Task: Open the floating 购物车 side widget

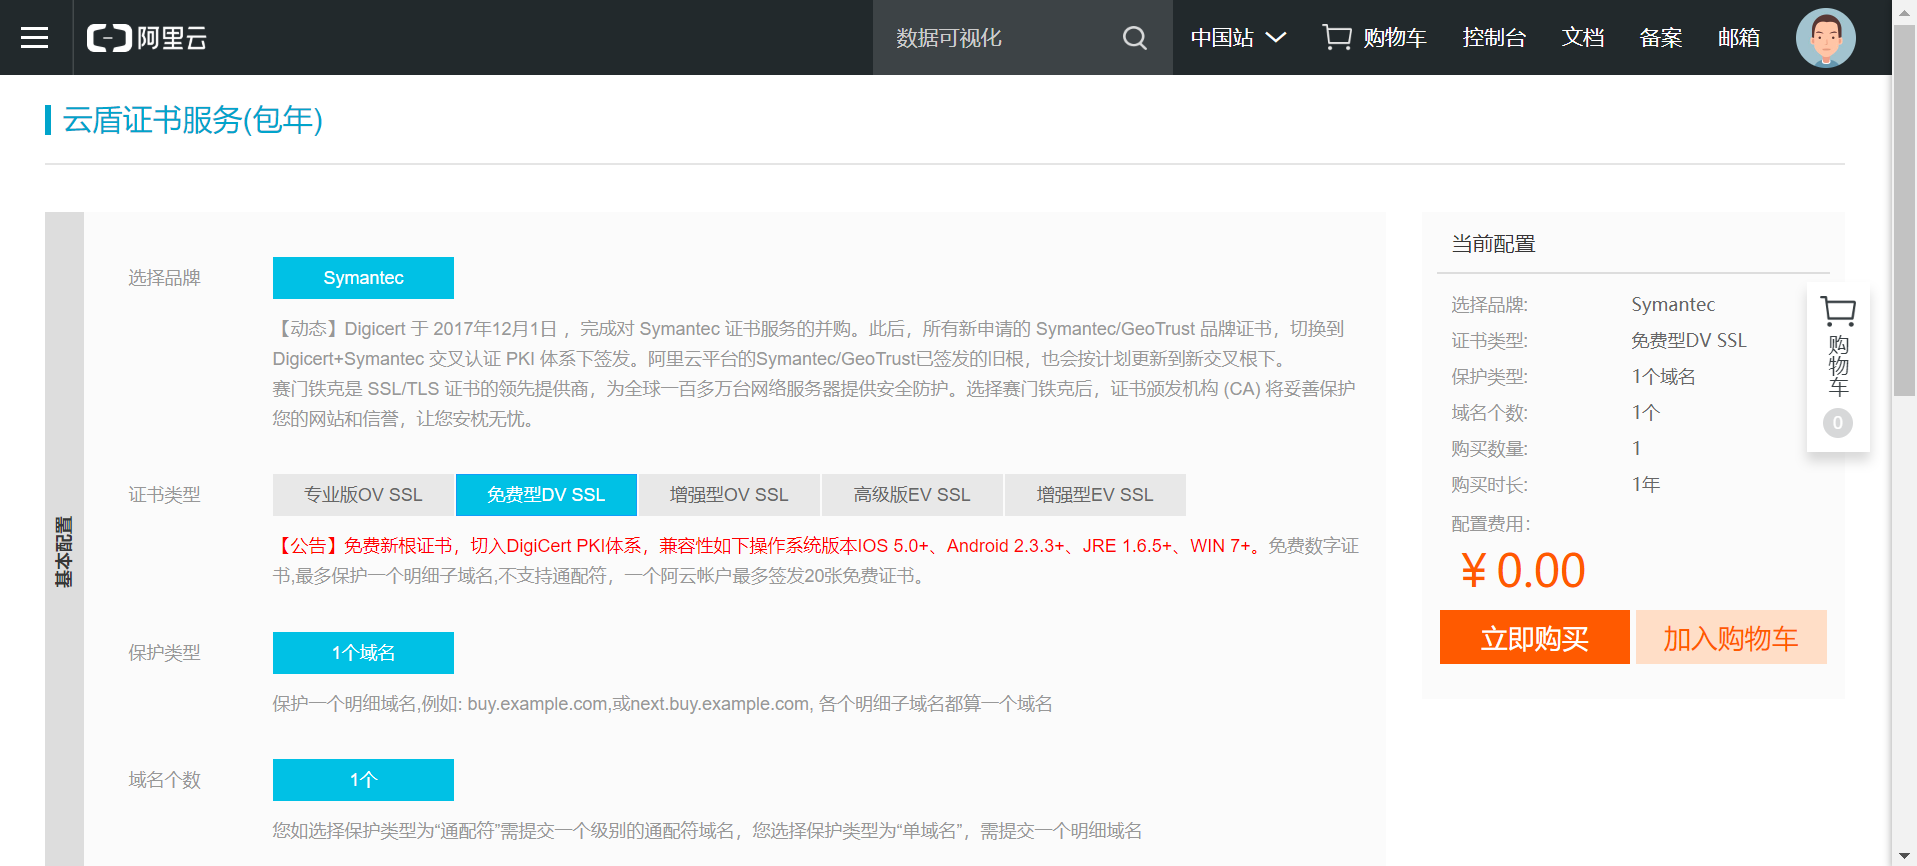Action: pos(1838,366)
